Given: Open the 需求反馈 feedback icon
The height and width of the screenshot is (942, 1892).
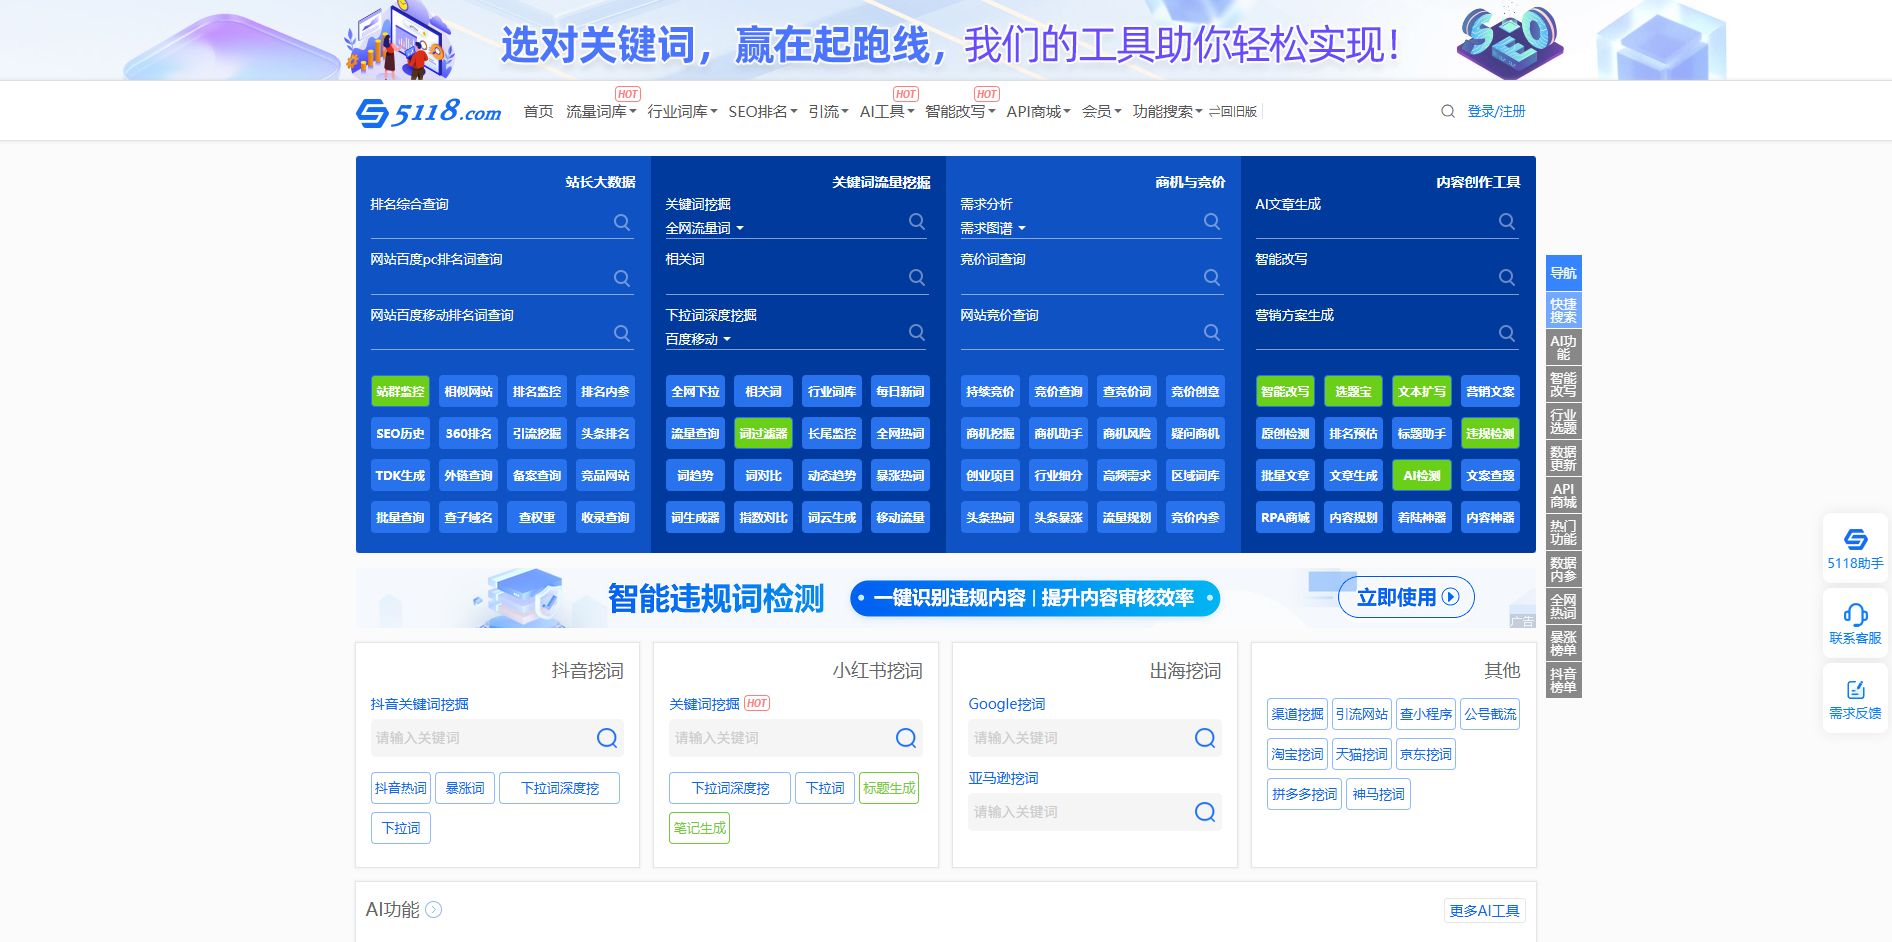Looking at the screenshot, I should tap(1855, 690).
